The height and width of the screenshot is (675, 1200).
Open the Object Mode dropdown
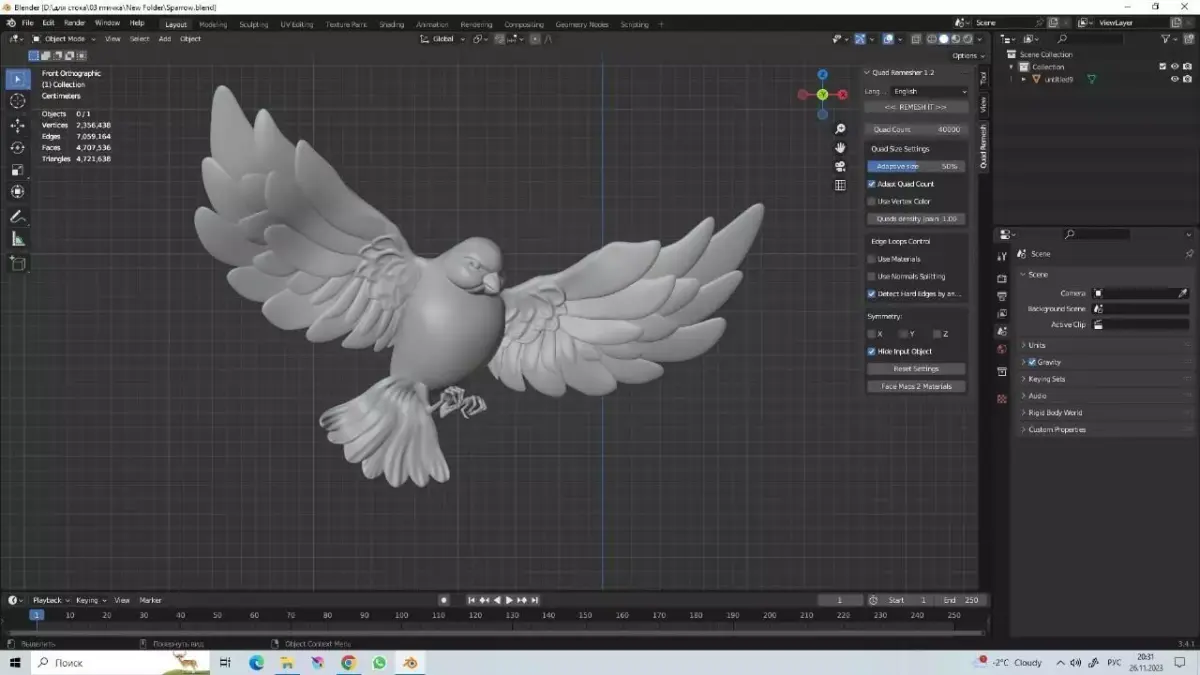click(x=64, y=39)
